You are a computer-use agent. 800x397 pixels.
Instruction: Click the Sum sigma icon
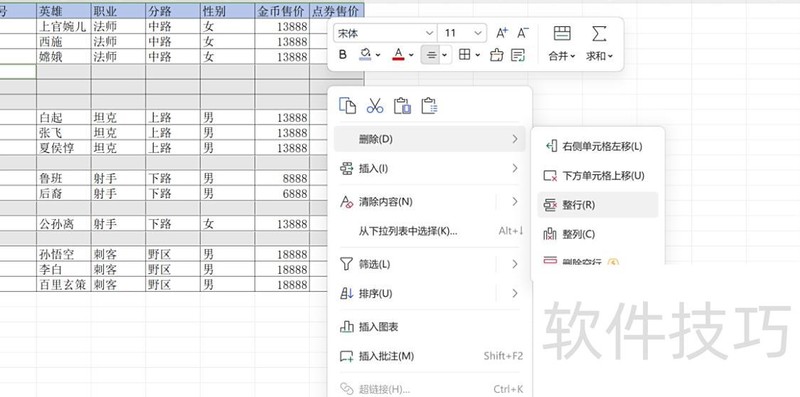point(599,33)
